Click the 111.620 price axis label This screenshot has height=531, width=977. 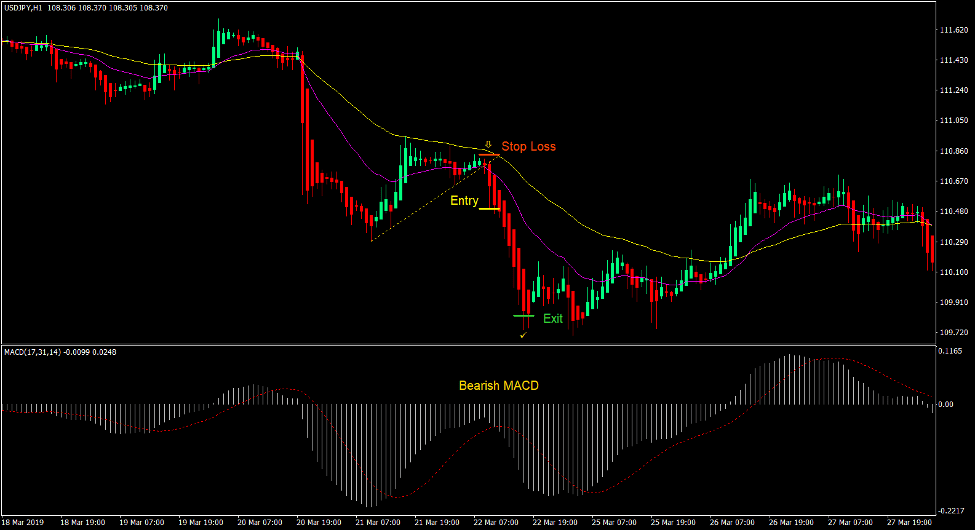(954, 31)
